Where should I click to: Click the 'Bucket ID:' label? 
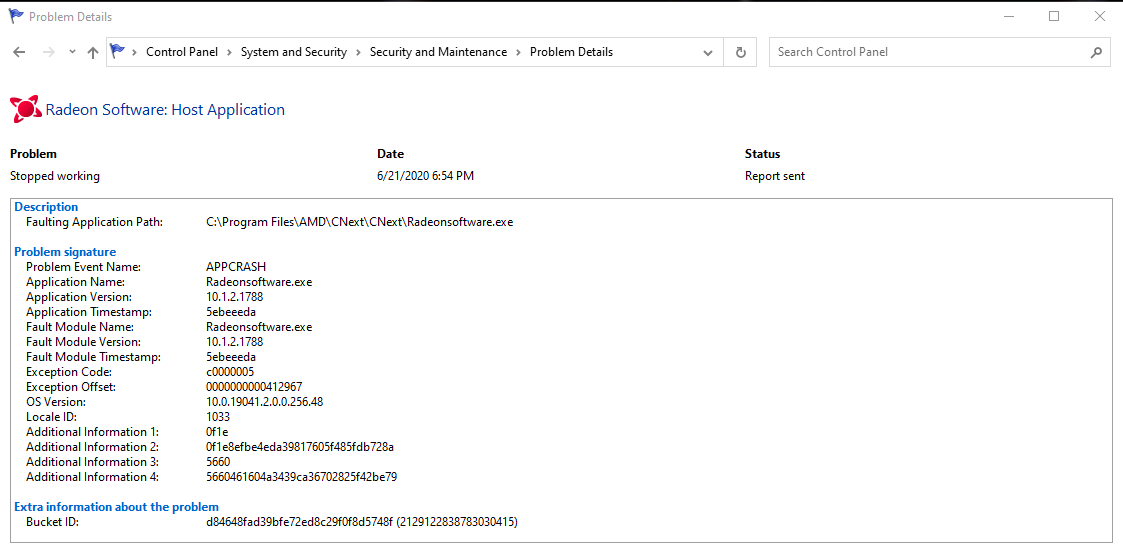point(52,522)
